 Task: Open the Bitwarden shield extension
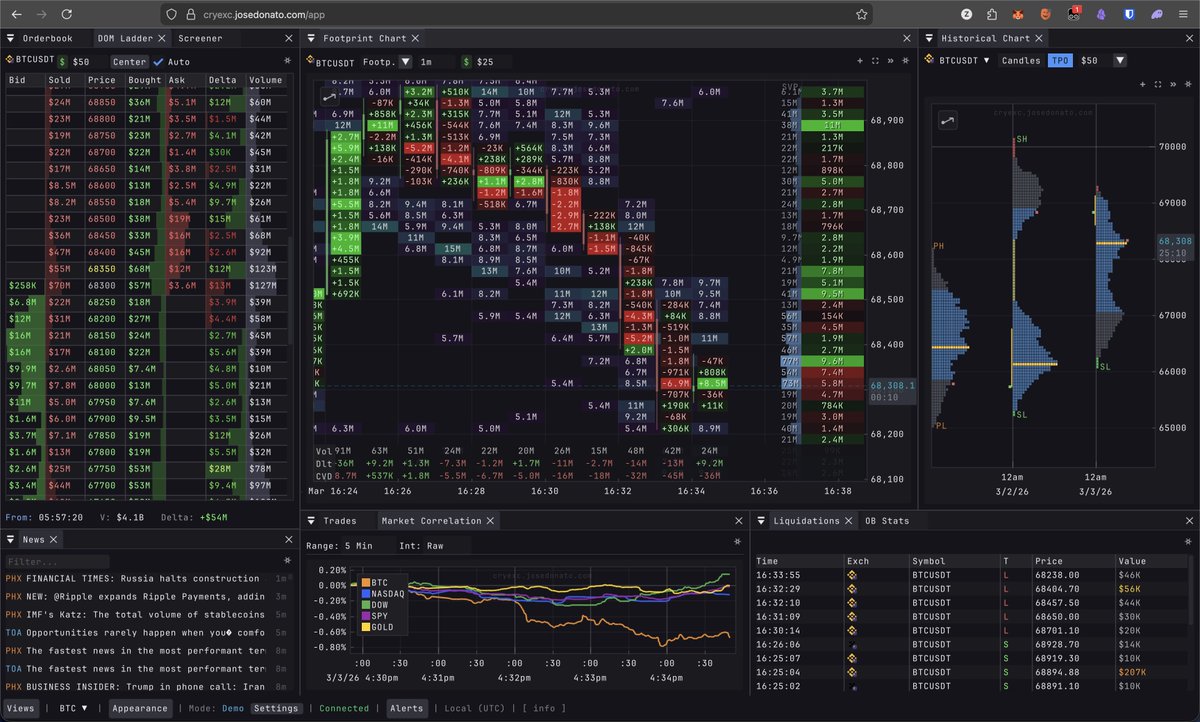point(1127,15)
